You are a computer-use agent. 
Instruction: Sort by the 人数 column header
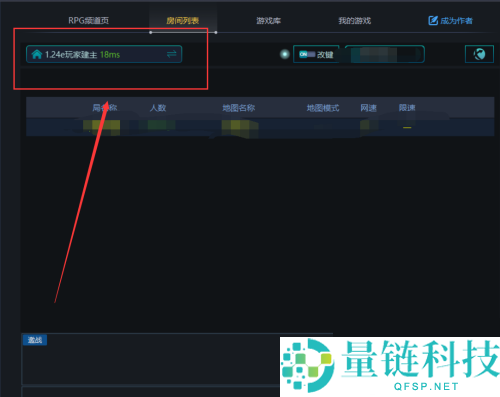pos(158,108)
